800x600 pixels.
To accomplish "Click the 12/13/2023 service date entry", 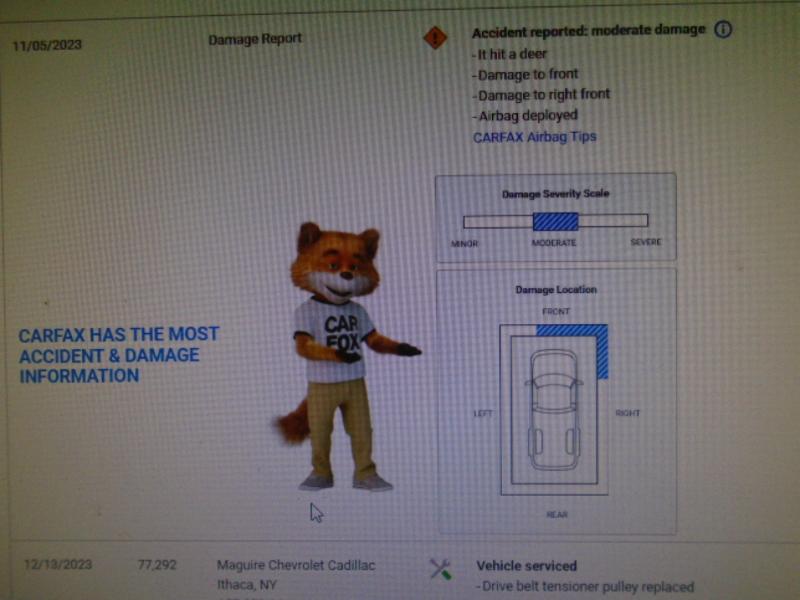I will (58, 564).
